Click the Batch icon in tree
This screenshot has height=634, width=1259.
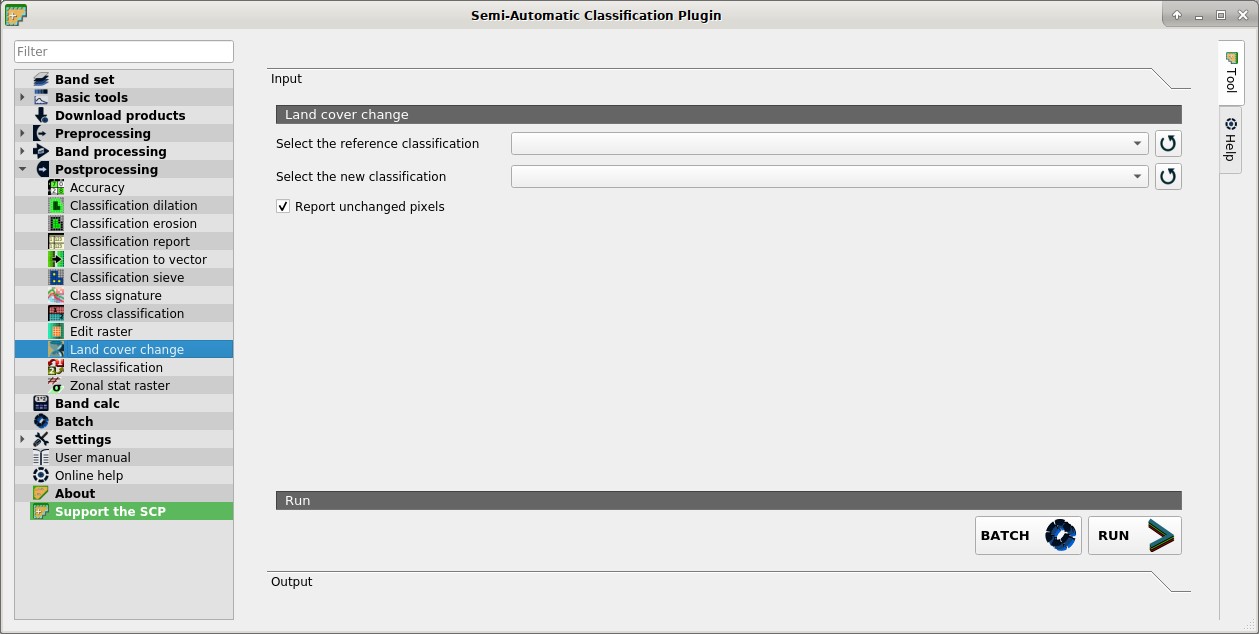(x=41, y=421)
